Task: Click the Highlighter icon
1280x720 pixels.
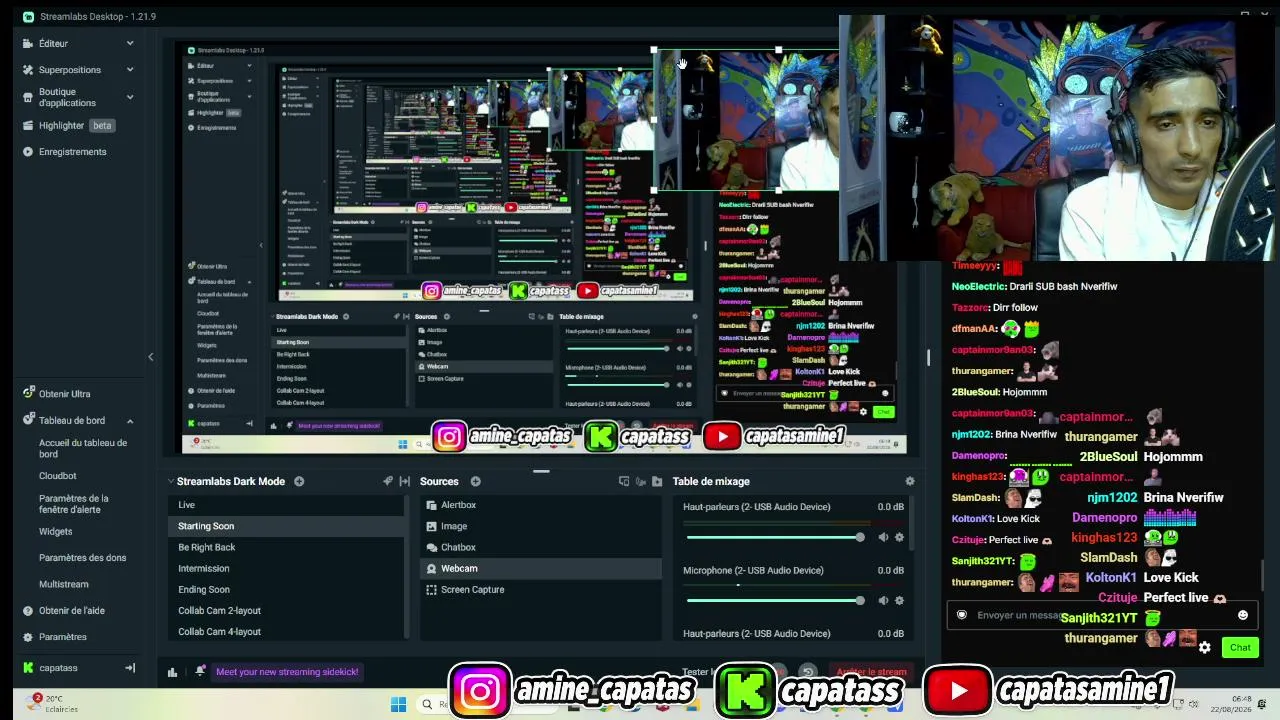Action: click(28, 125)
